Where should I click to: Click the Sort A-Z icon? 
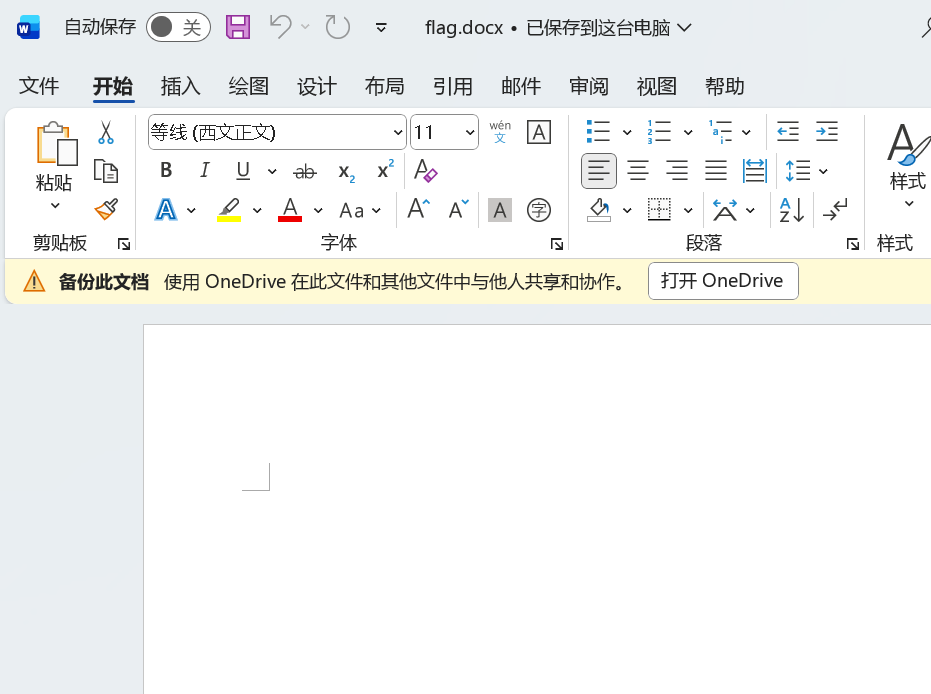(792, 210)
